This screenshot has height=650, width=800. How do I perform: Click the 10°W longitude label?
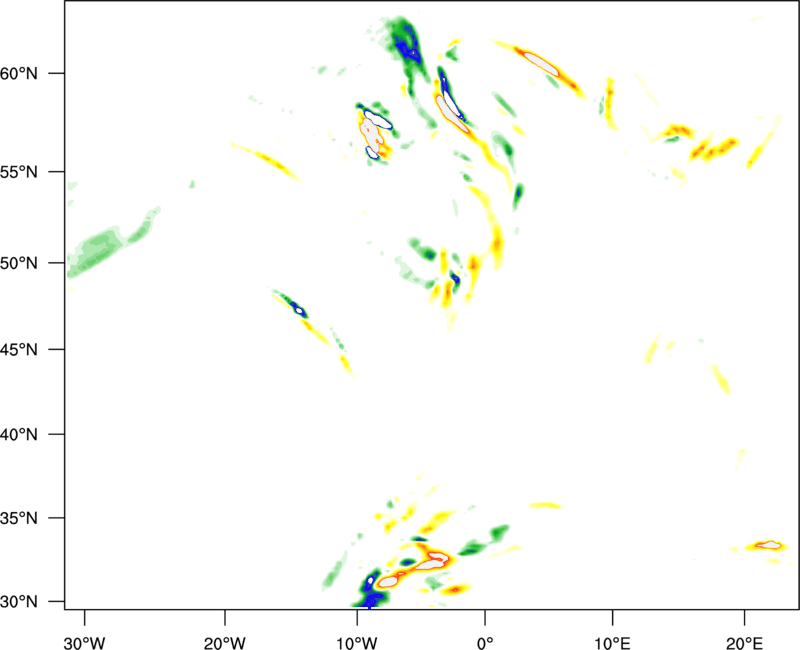(357, 643)
